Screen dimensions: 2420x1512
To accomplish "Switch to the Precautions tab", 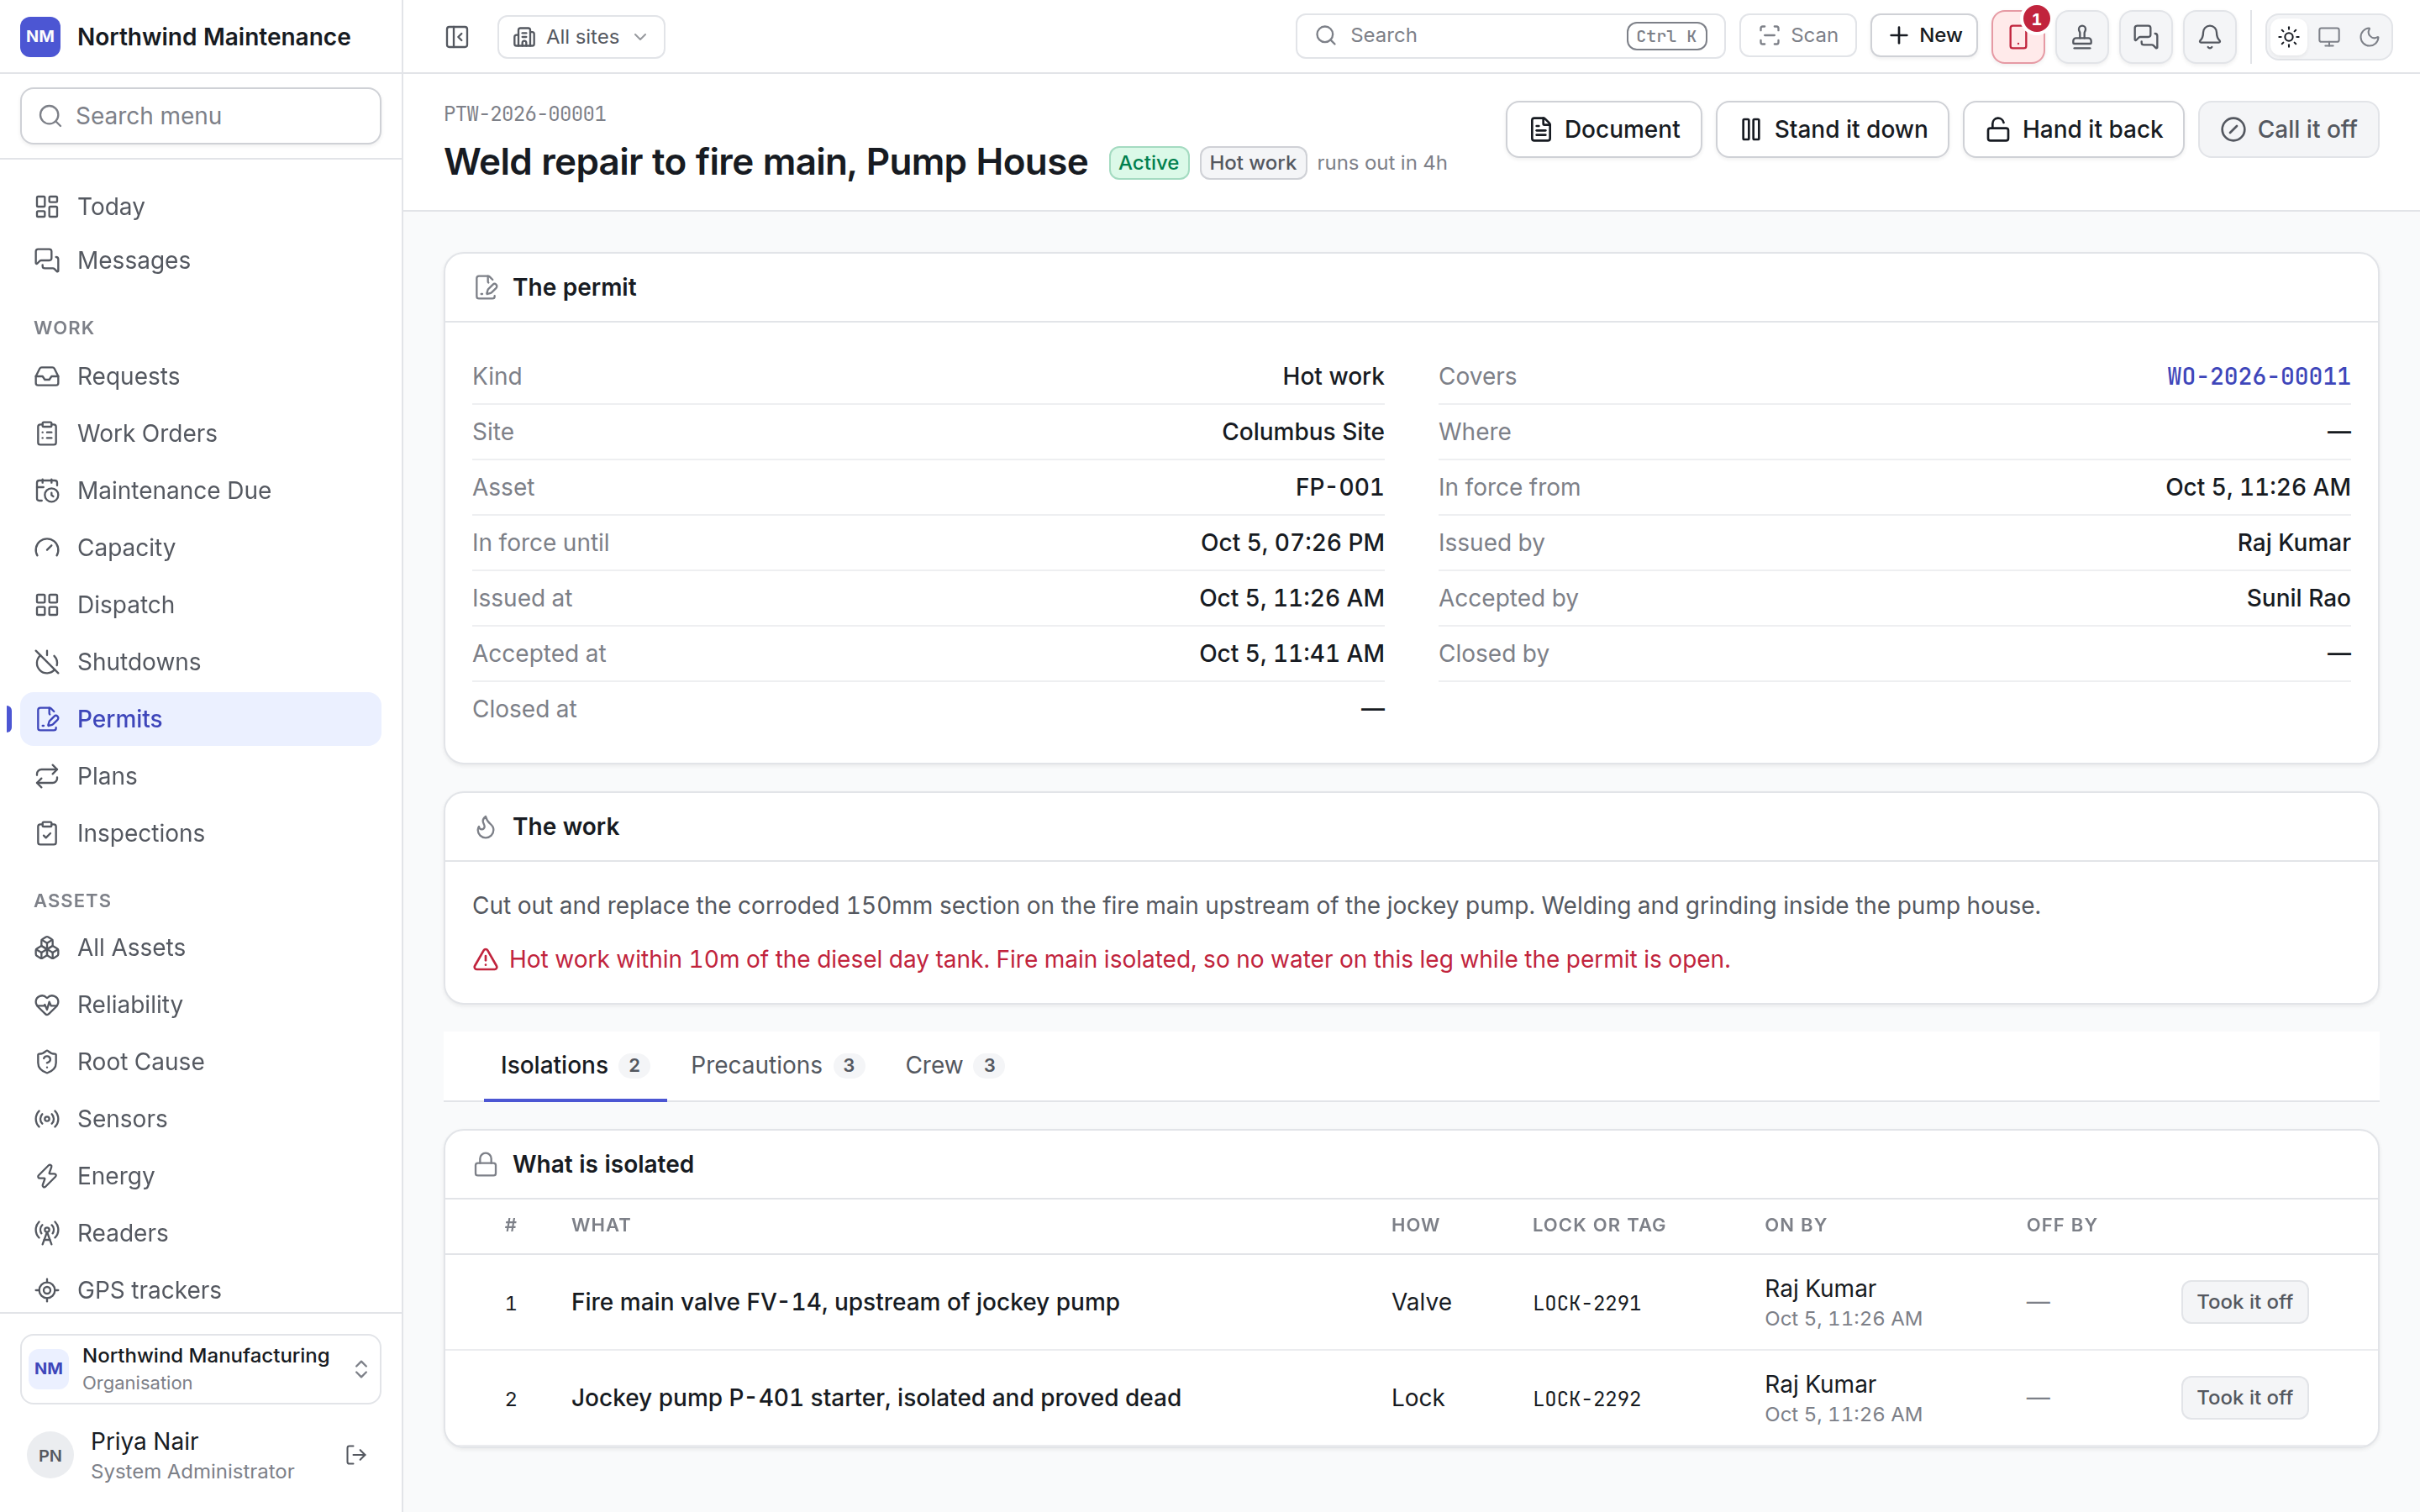I will pos(777,1065).
